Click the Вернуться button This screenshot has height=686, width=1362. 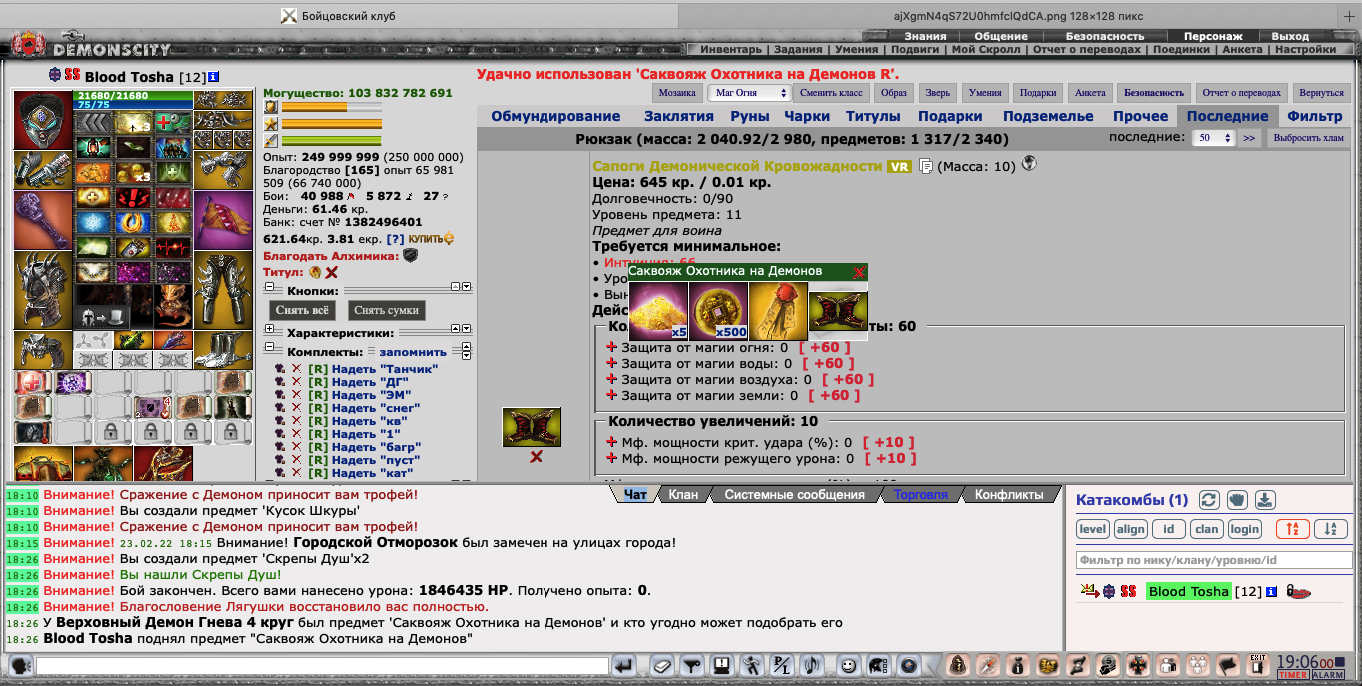coord(1321,93)
